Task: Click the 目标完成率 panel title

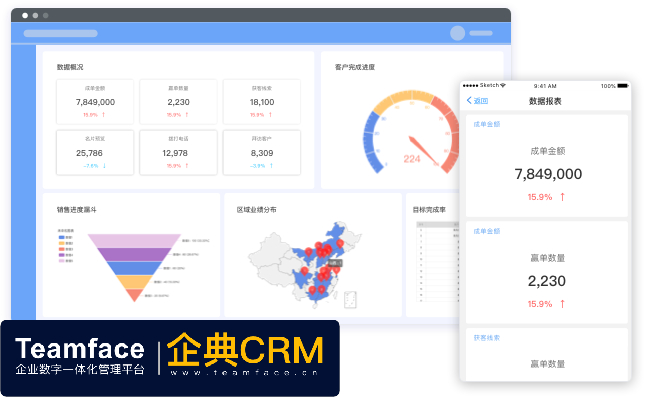Action: coord(429,210)
